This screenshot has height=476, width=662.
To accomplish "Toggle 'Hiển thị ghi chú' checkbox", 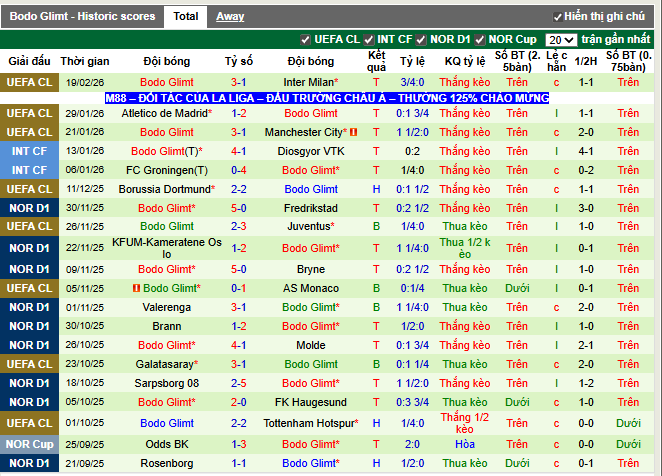I will point(557,17).
